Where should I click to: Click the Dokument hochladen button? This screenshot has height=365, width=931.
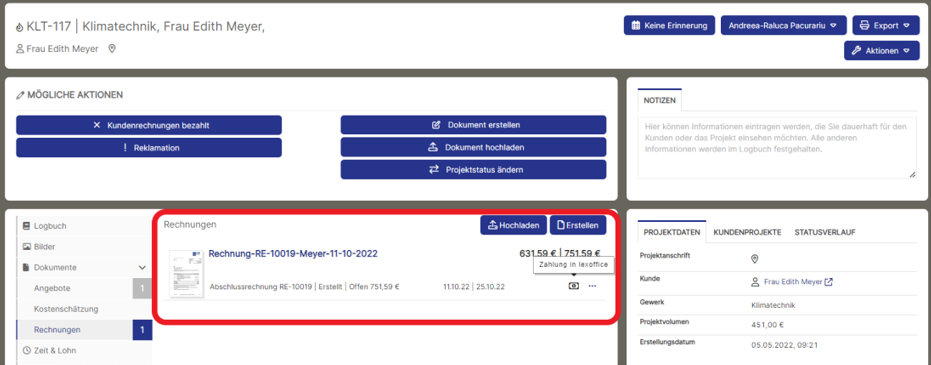pyautogui.click(x=473, y=147)
